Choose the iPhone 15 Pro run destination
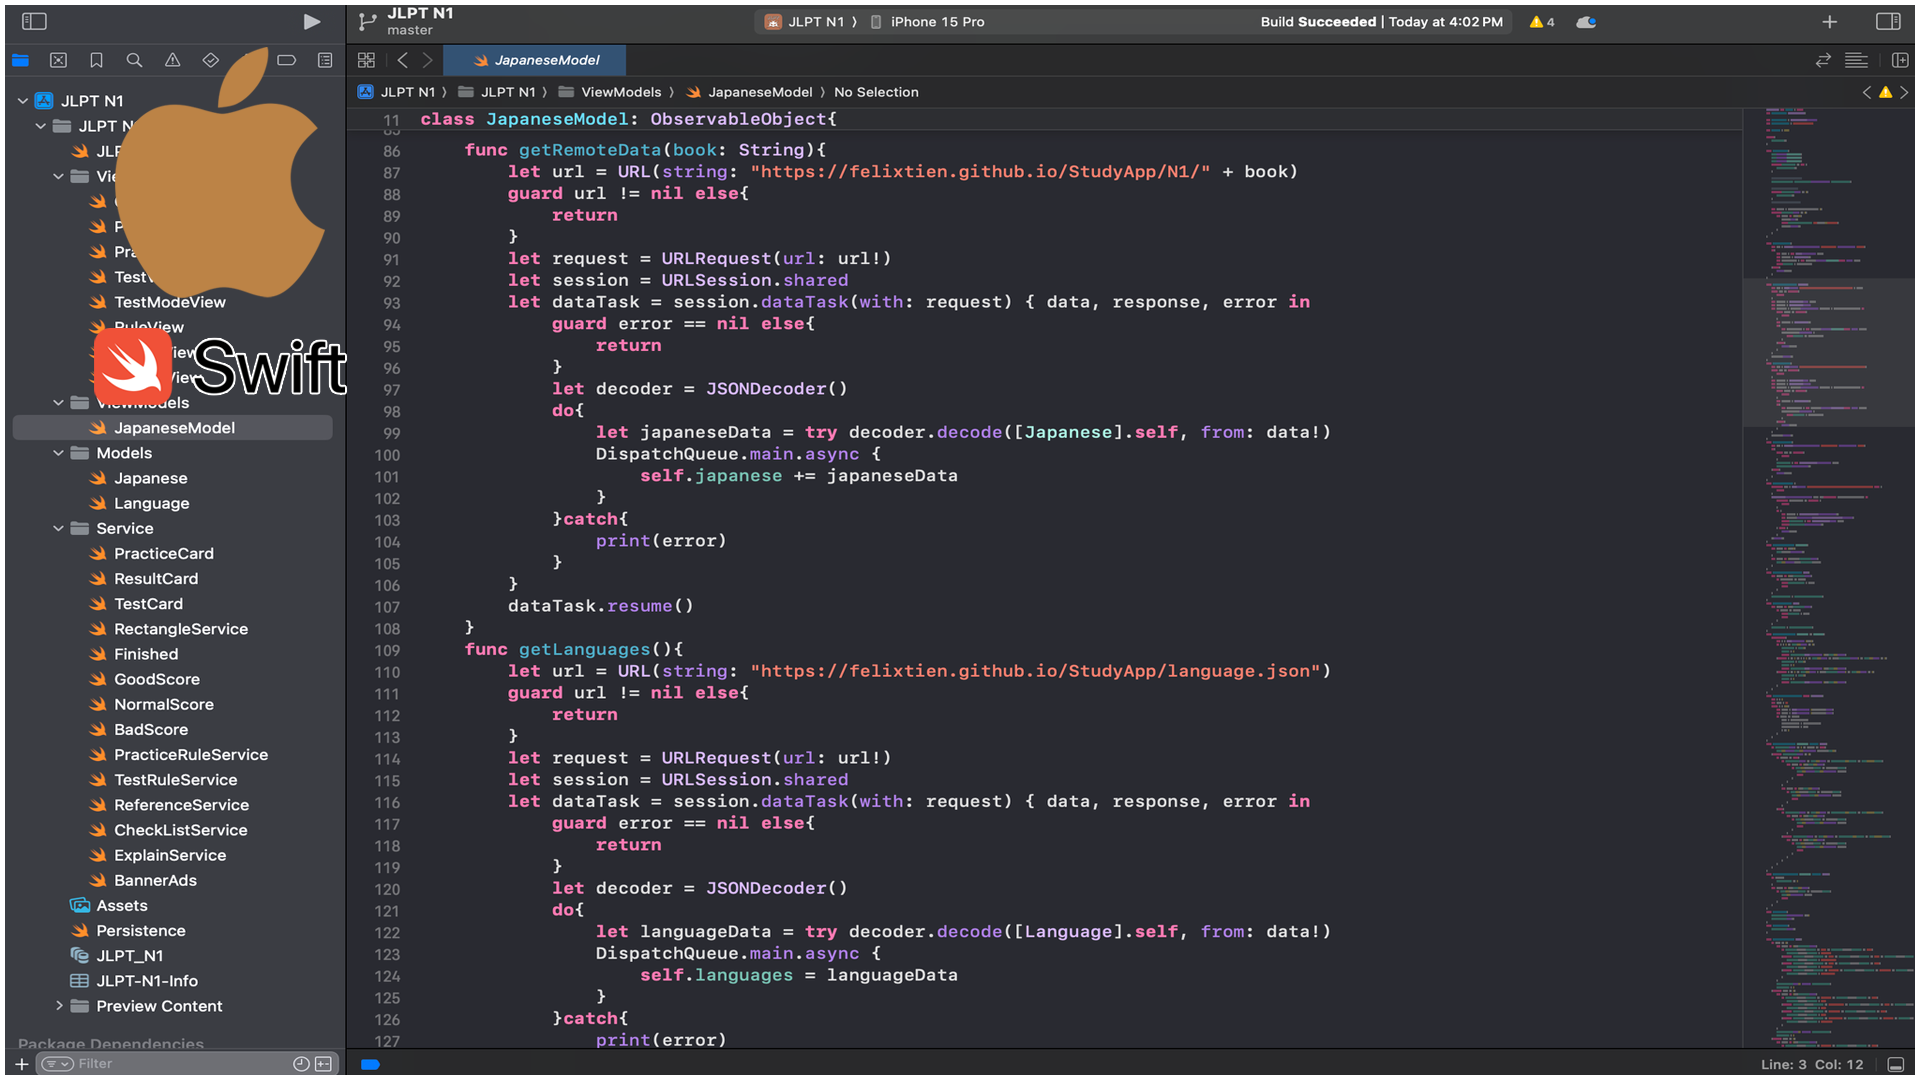This screenshot has width=1920, height=1080. point(927,22)
